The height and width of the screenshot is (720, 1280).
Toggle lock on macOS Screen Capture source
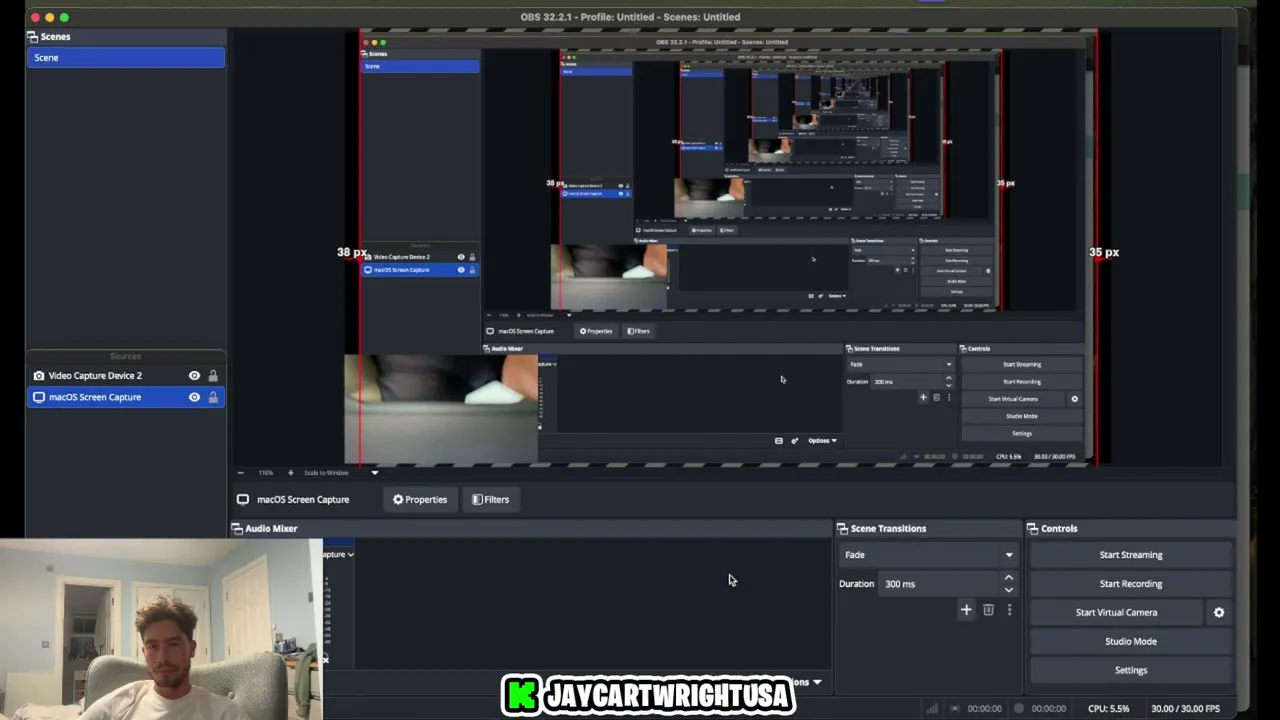(x=213, y=397)
